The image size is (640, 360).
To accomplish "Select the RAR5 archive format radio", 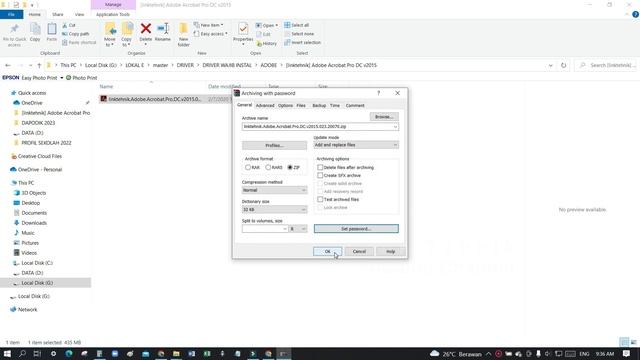I will [x=268, y=167].
